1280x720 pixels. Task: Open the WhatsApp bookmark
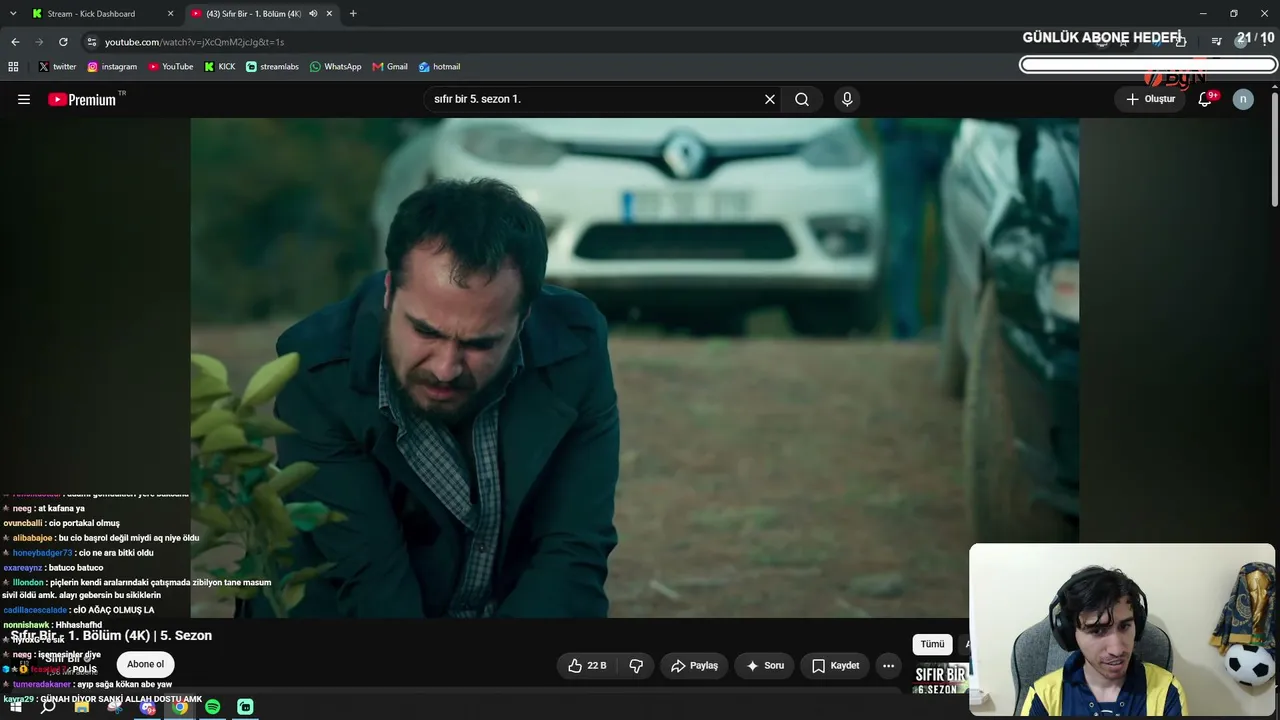(x=335, y=67)
